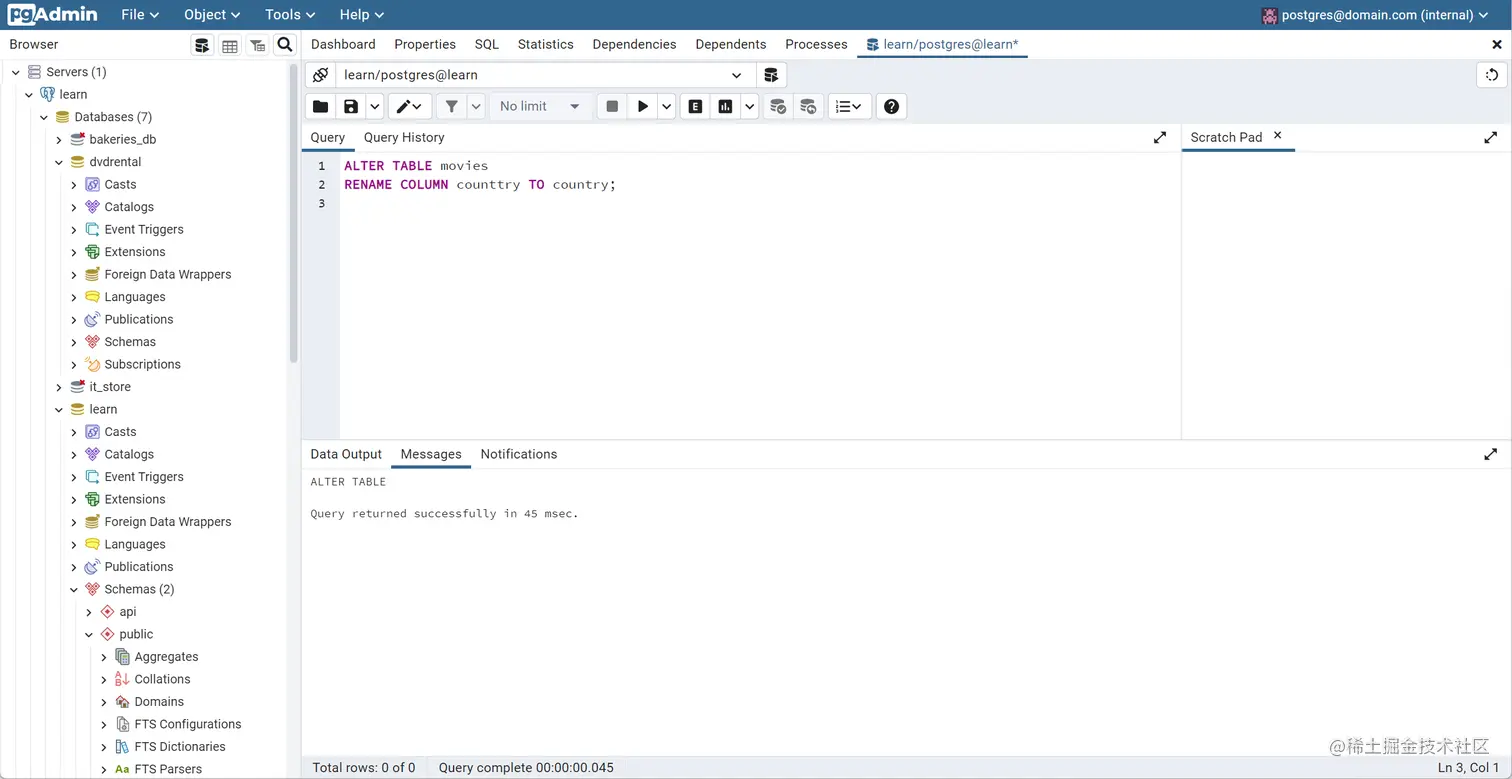
Task: Switch to the Statistics tab
Action: [546, 44]
